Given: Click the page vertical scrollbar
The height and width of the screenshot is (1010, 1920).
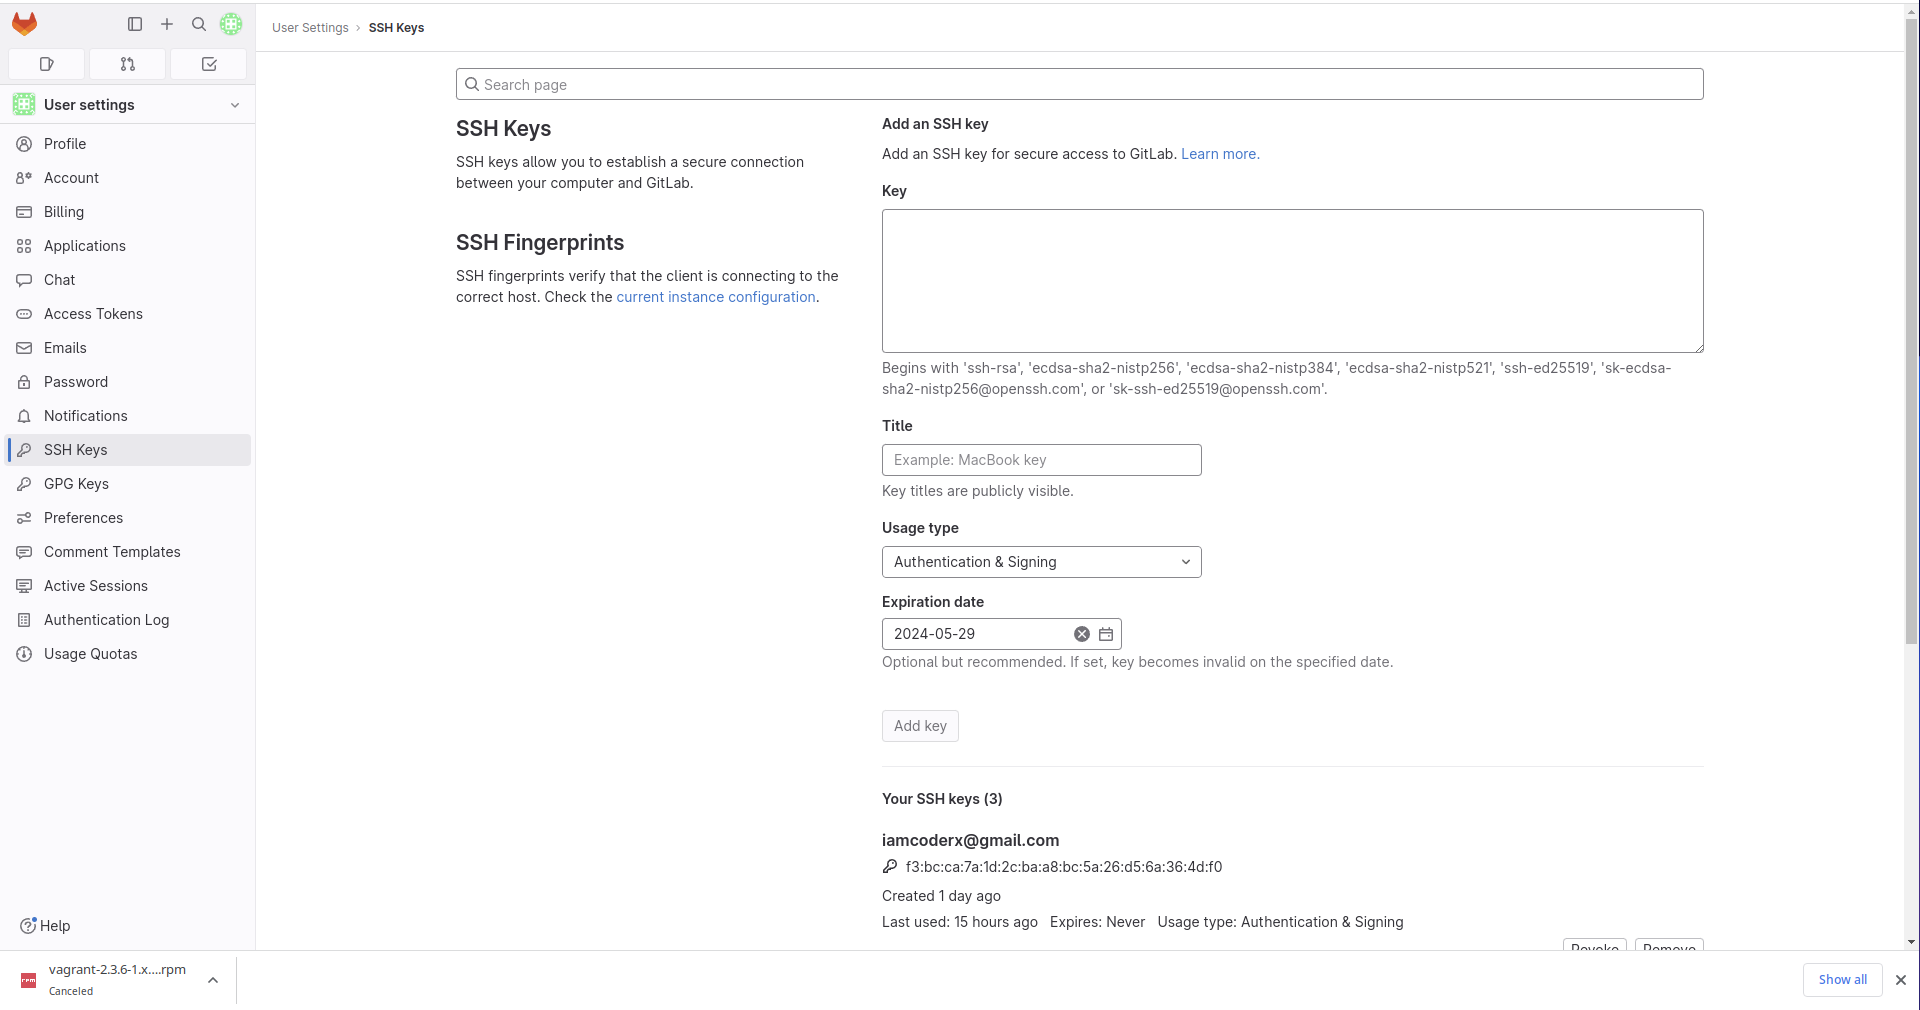Looking at the screenshot, I should [x=1911, y=330].
